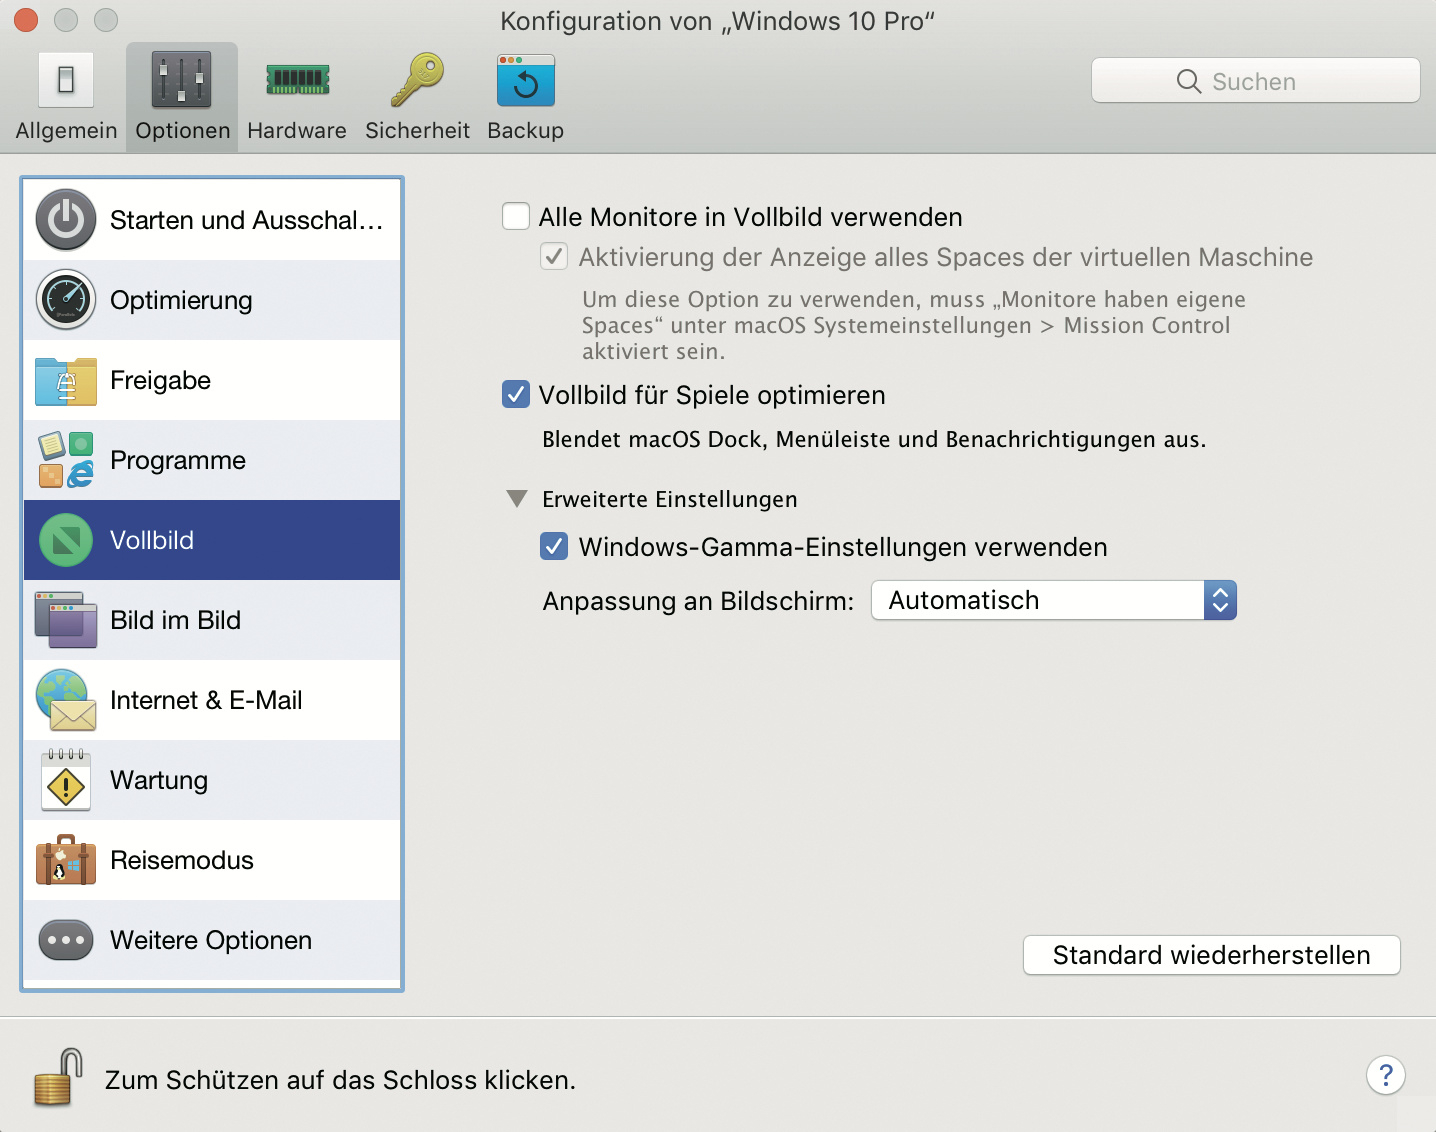The height and width of the screenshot is (1132, 1436).
Task: Click the Programme apps icon
Action: click(66, 460)
